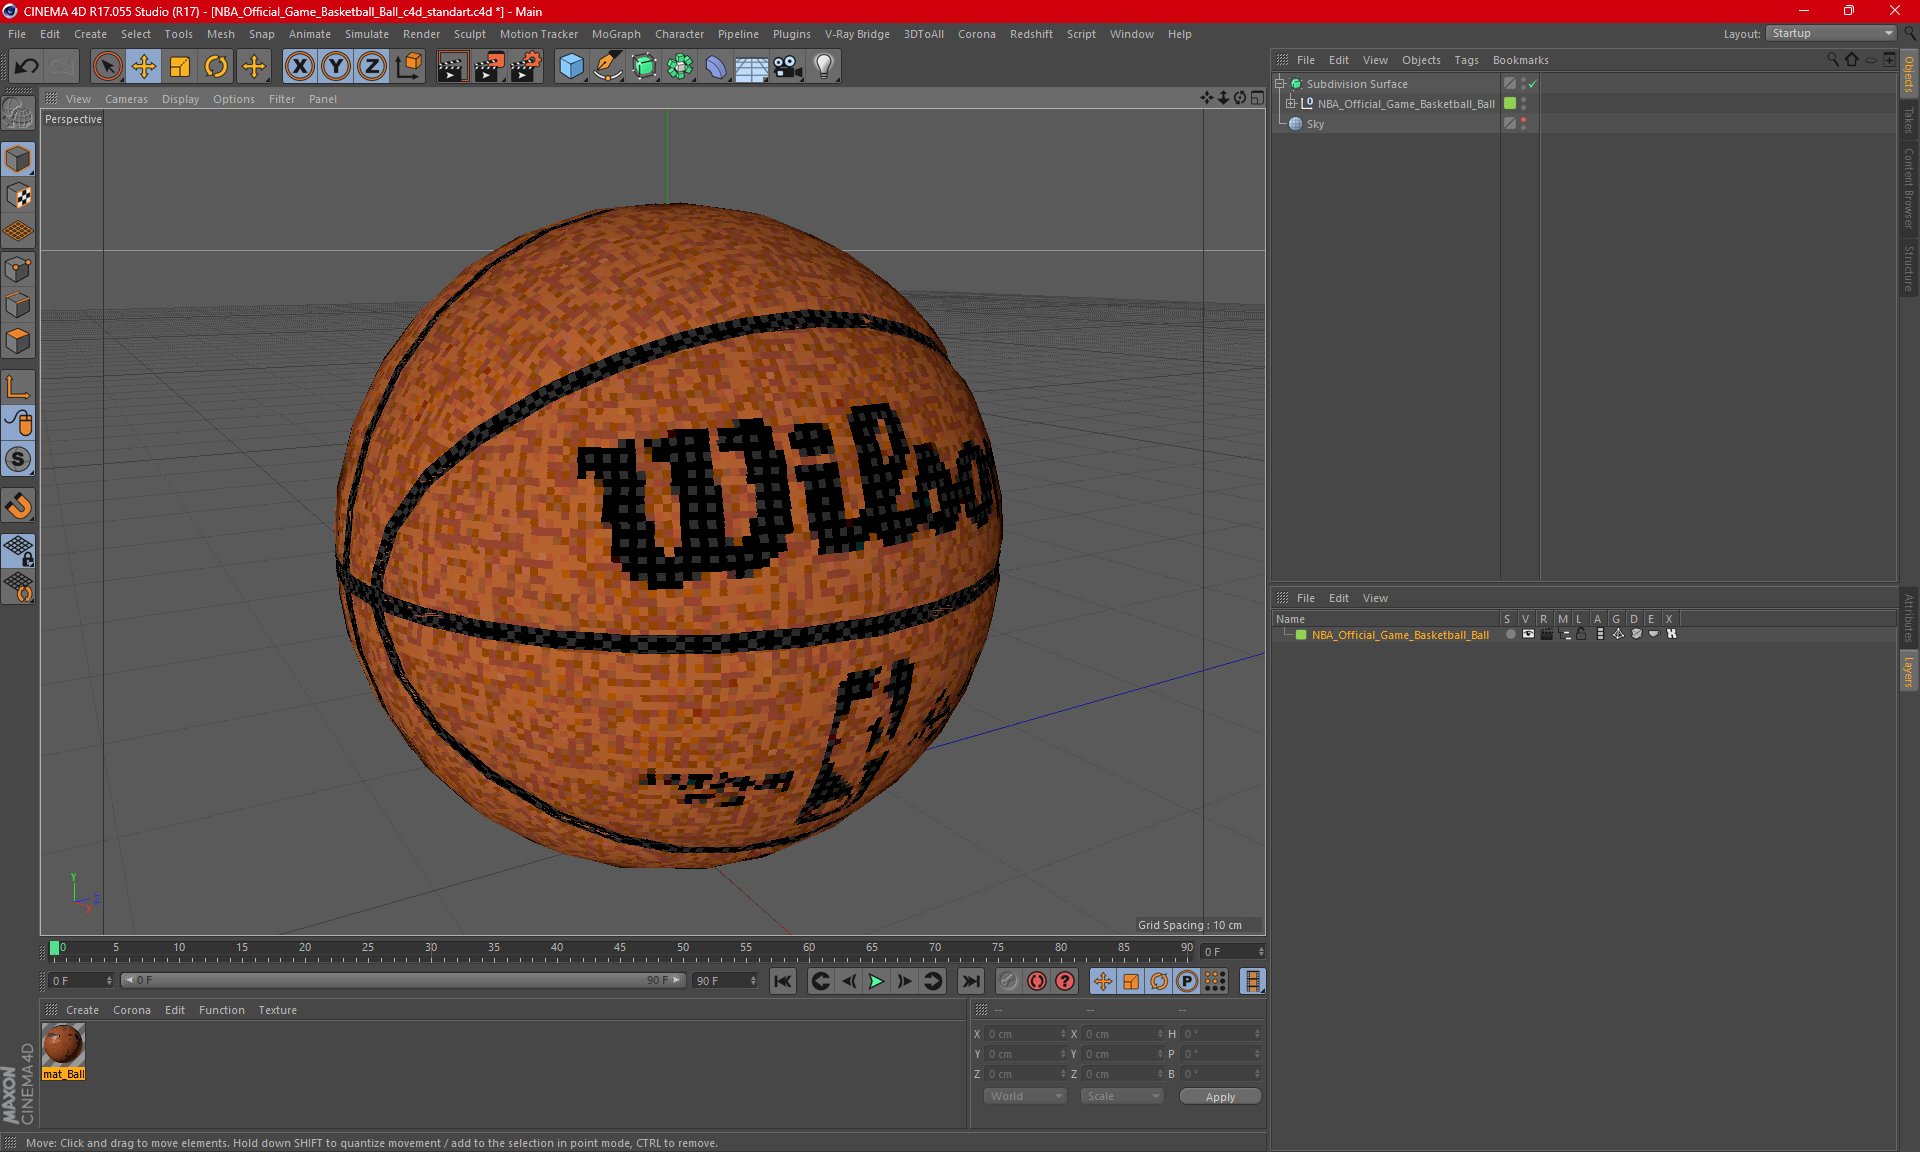Image resolution: width=1920 pixels, height=1152 pixels.
Task: Choose the Scale tool
Action: tap(180, 67)
